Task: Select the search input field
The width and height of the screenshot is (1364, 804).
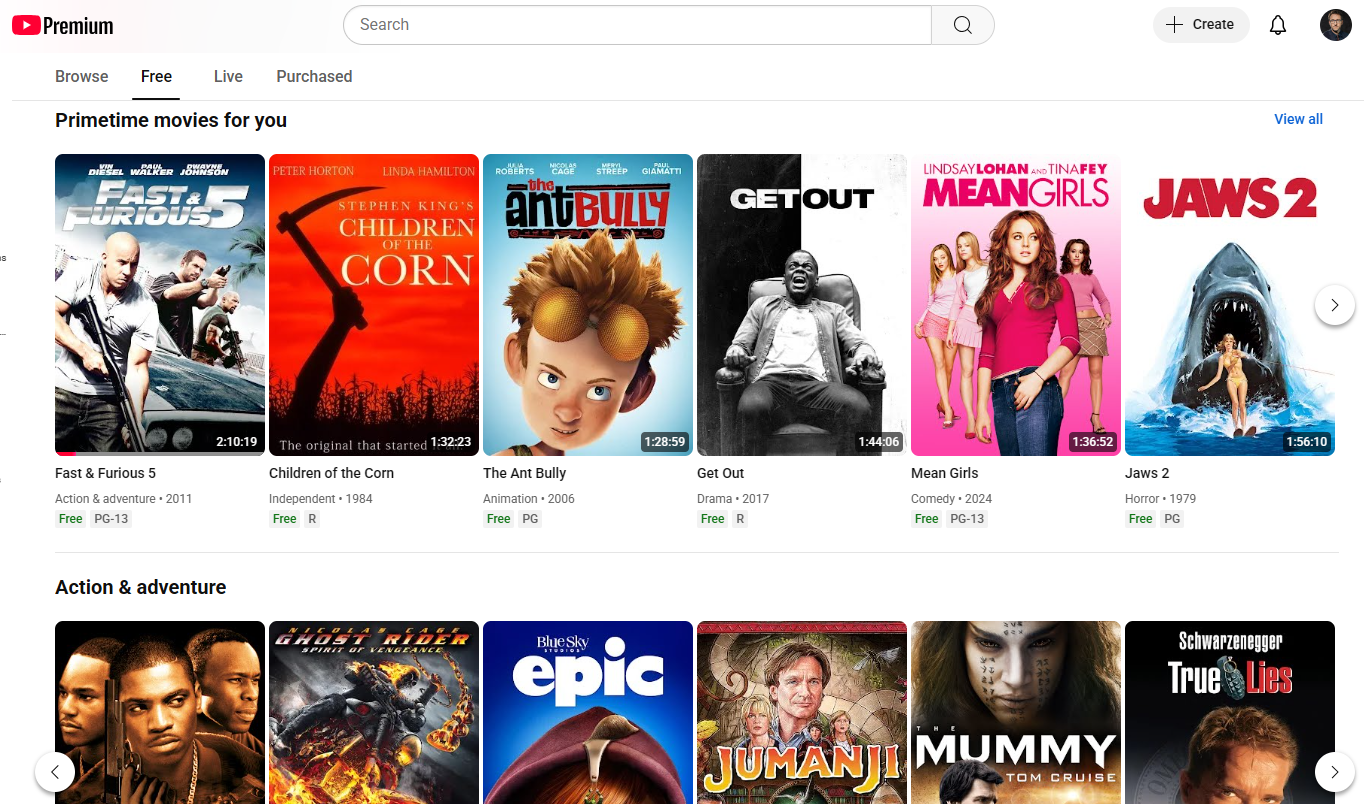Action: coord(637,24)
